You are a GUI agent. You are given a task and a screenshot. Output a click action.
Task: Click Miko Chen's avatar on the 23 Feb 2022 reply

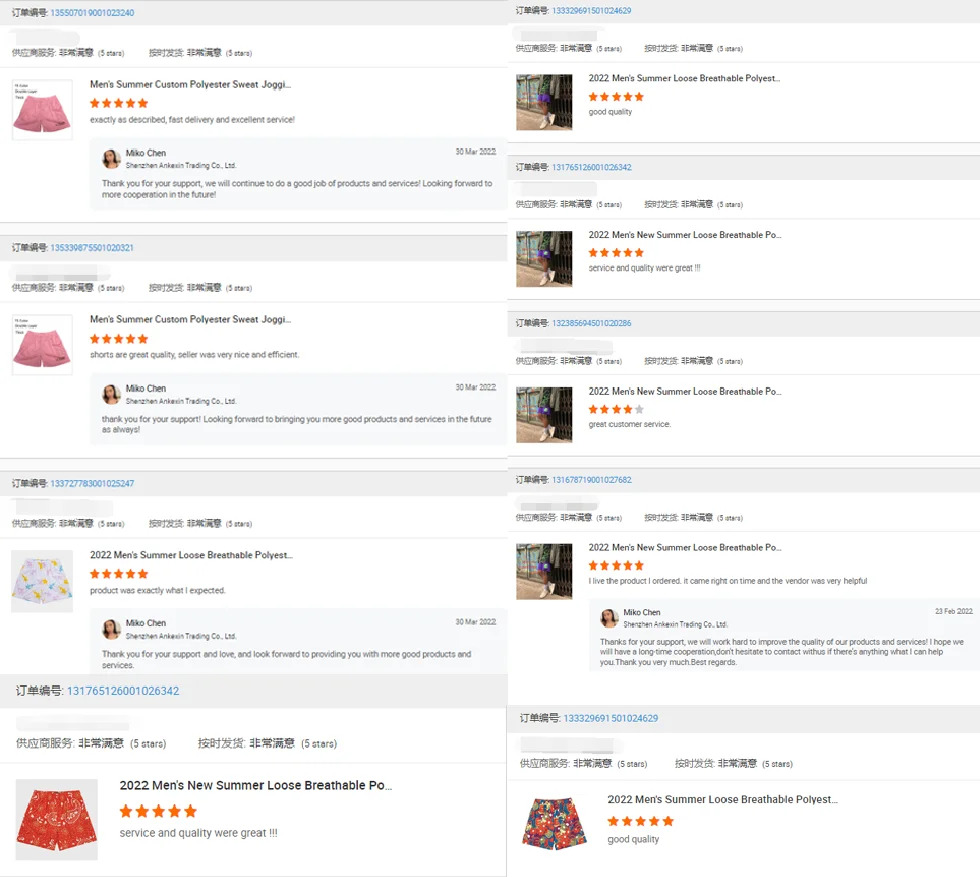(x=609, y=618)
